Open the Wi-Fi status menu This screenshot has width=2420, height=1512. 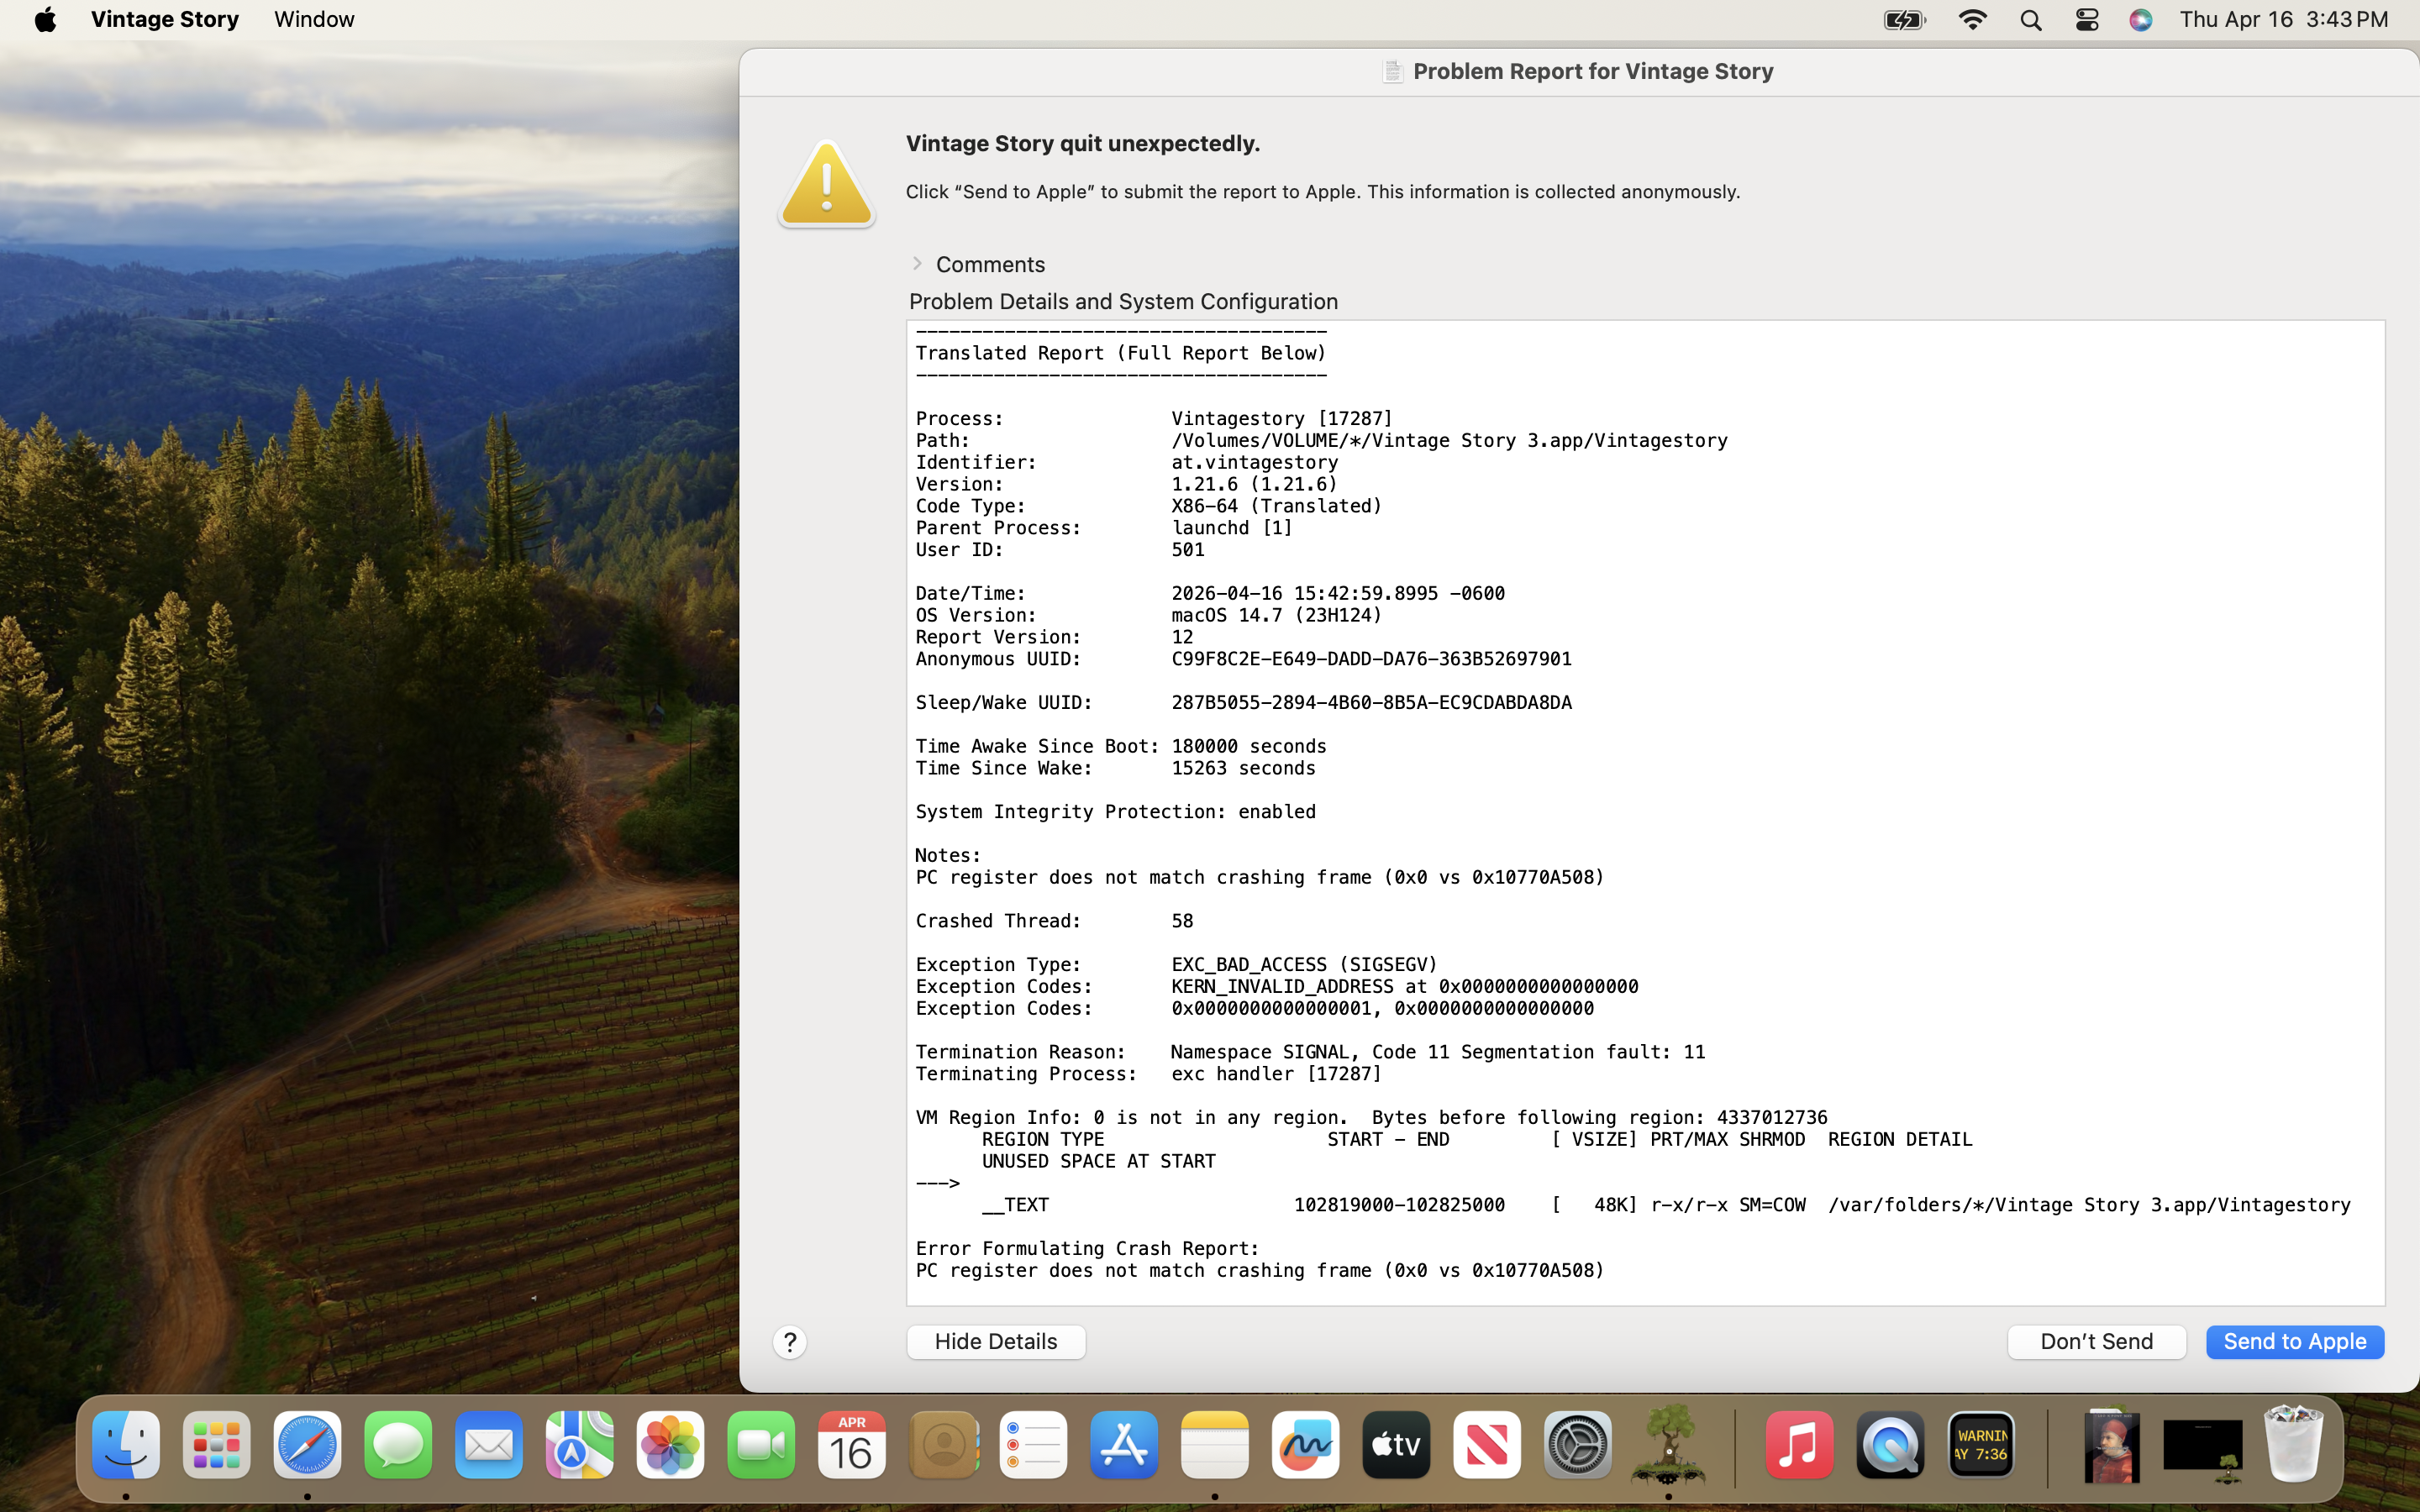click(1972, 20)
